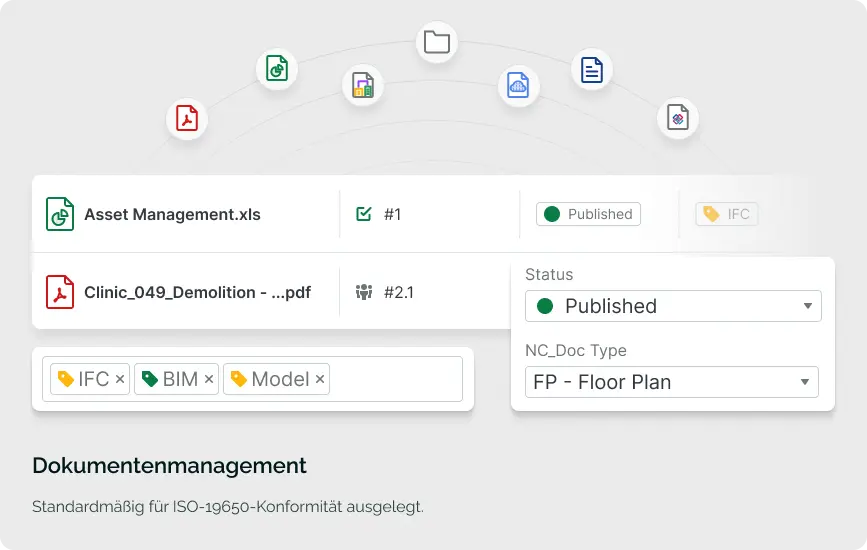The image size is (867, 550).
Task: Remove the IFC tag with its x
Action: tap(119, 379)
